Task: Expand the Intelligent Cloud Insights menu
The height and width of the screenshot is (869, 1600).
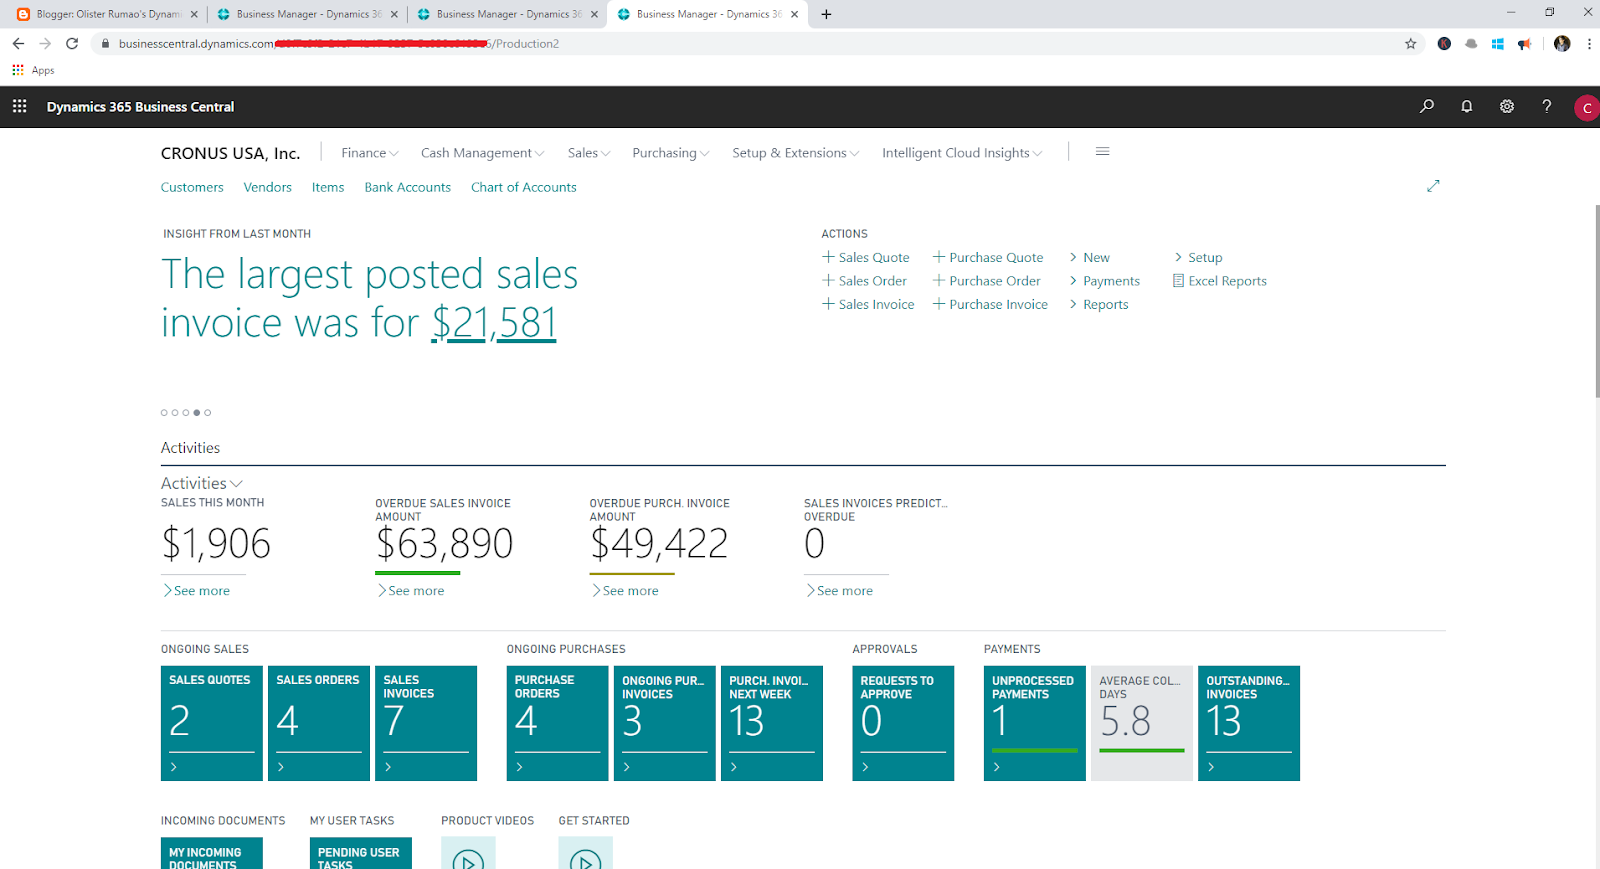Action: pos(962,153)
